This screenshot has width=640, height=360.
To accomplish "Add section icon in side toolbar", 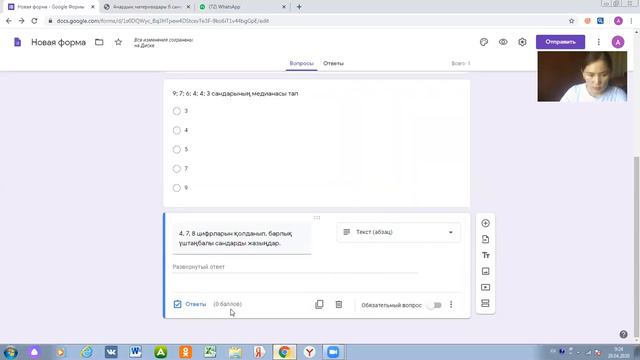I will click(485, 303).
